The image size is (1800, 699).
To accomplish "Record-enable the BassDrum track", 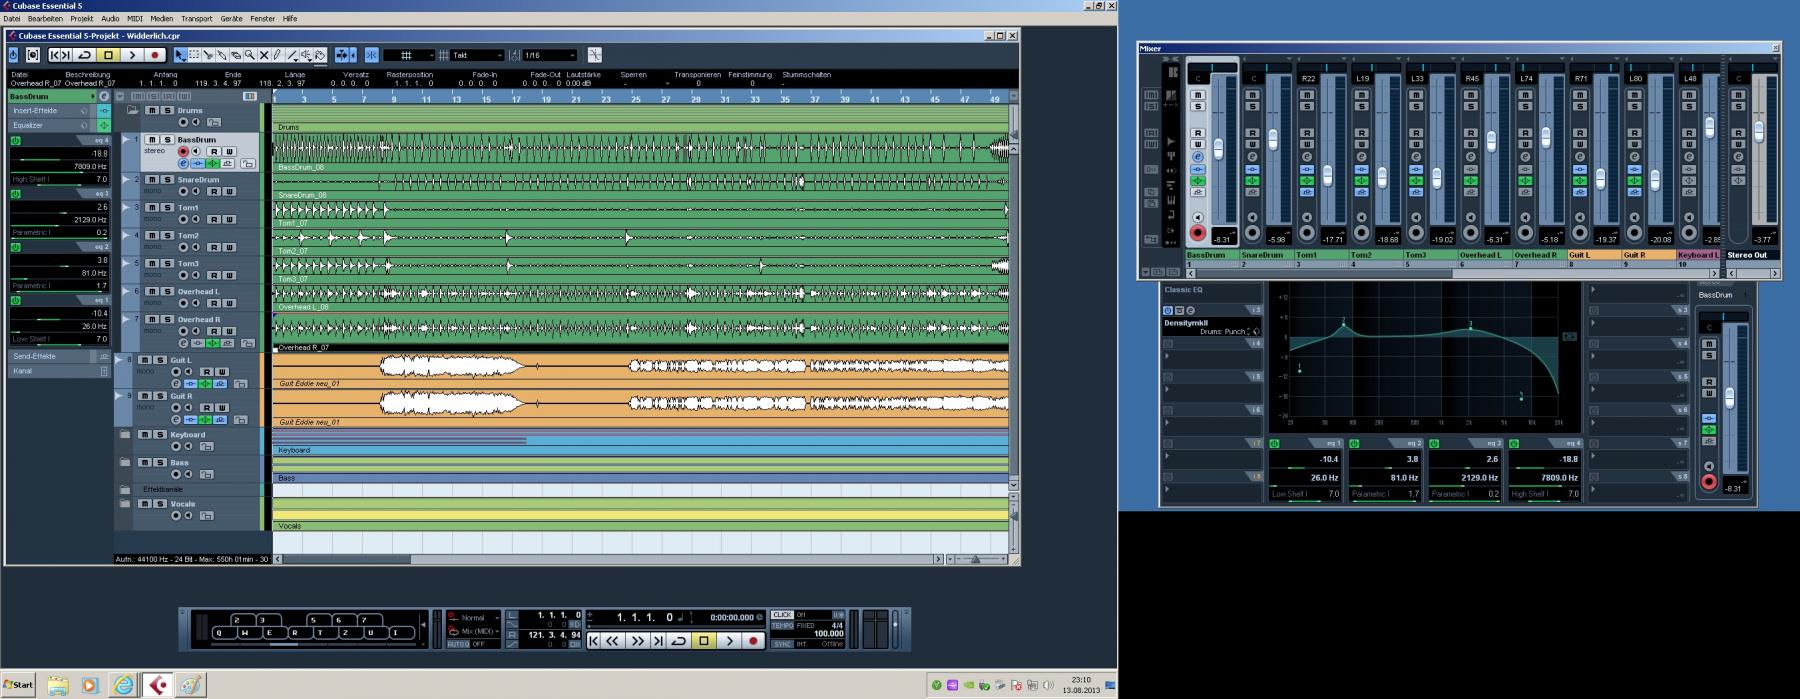I will pyautogui.click(x=183, y=151).
